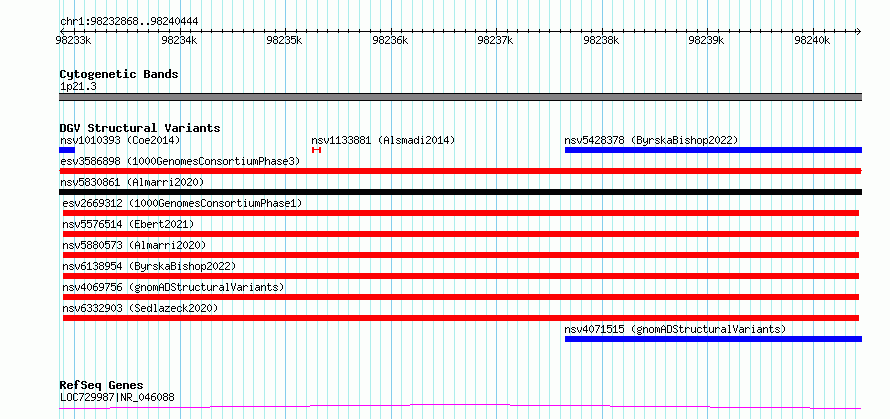Select the red nsv6332903 variant bar
Viewport: 890px width, 419px height.
[461, 318]
